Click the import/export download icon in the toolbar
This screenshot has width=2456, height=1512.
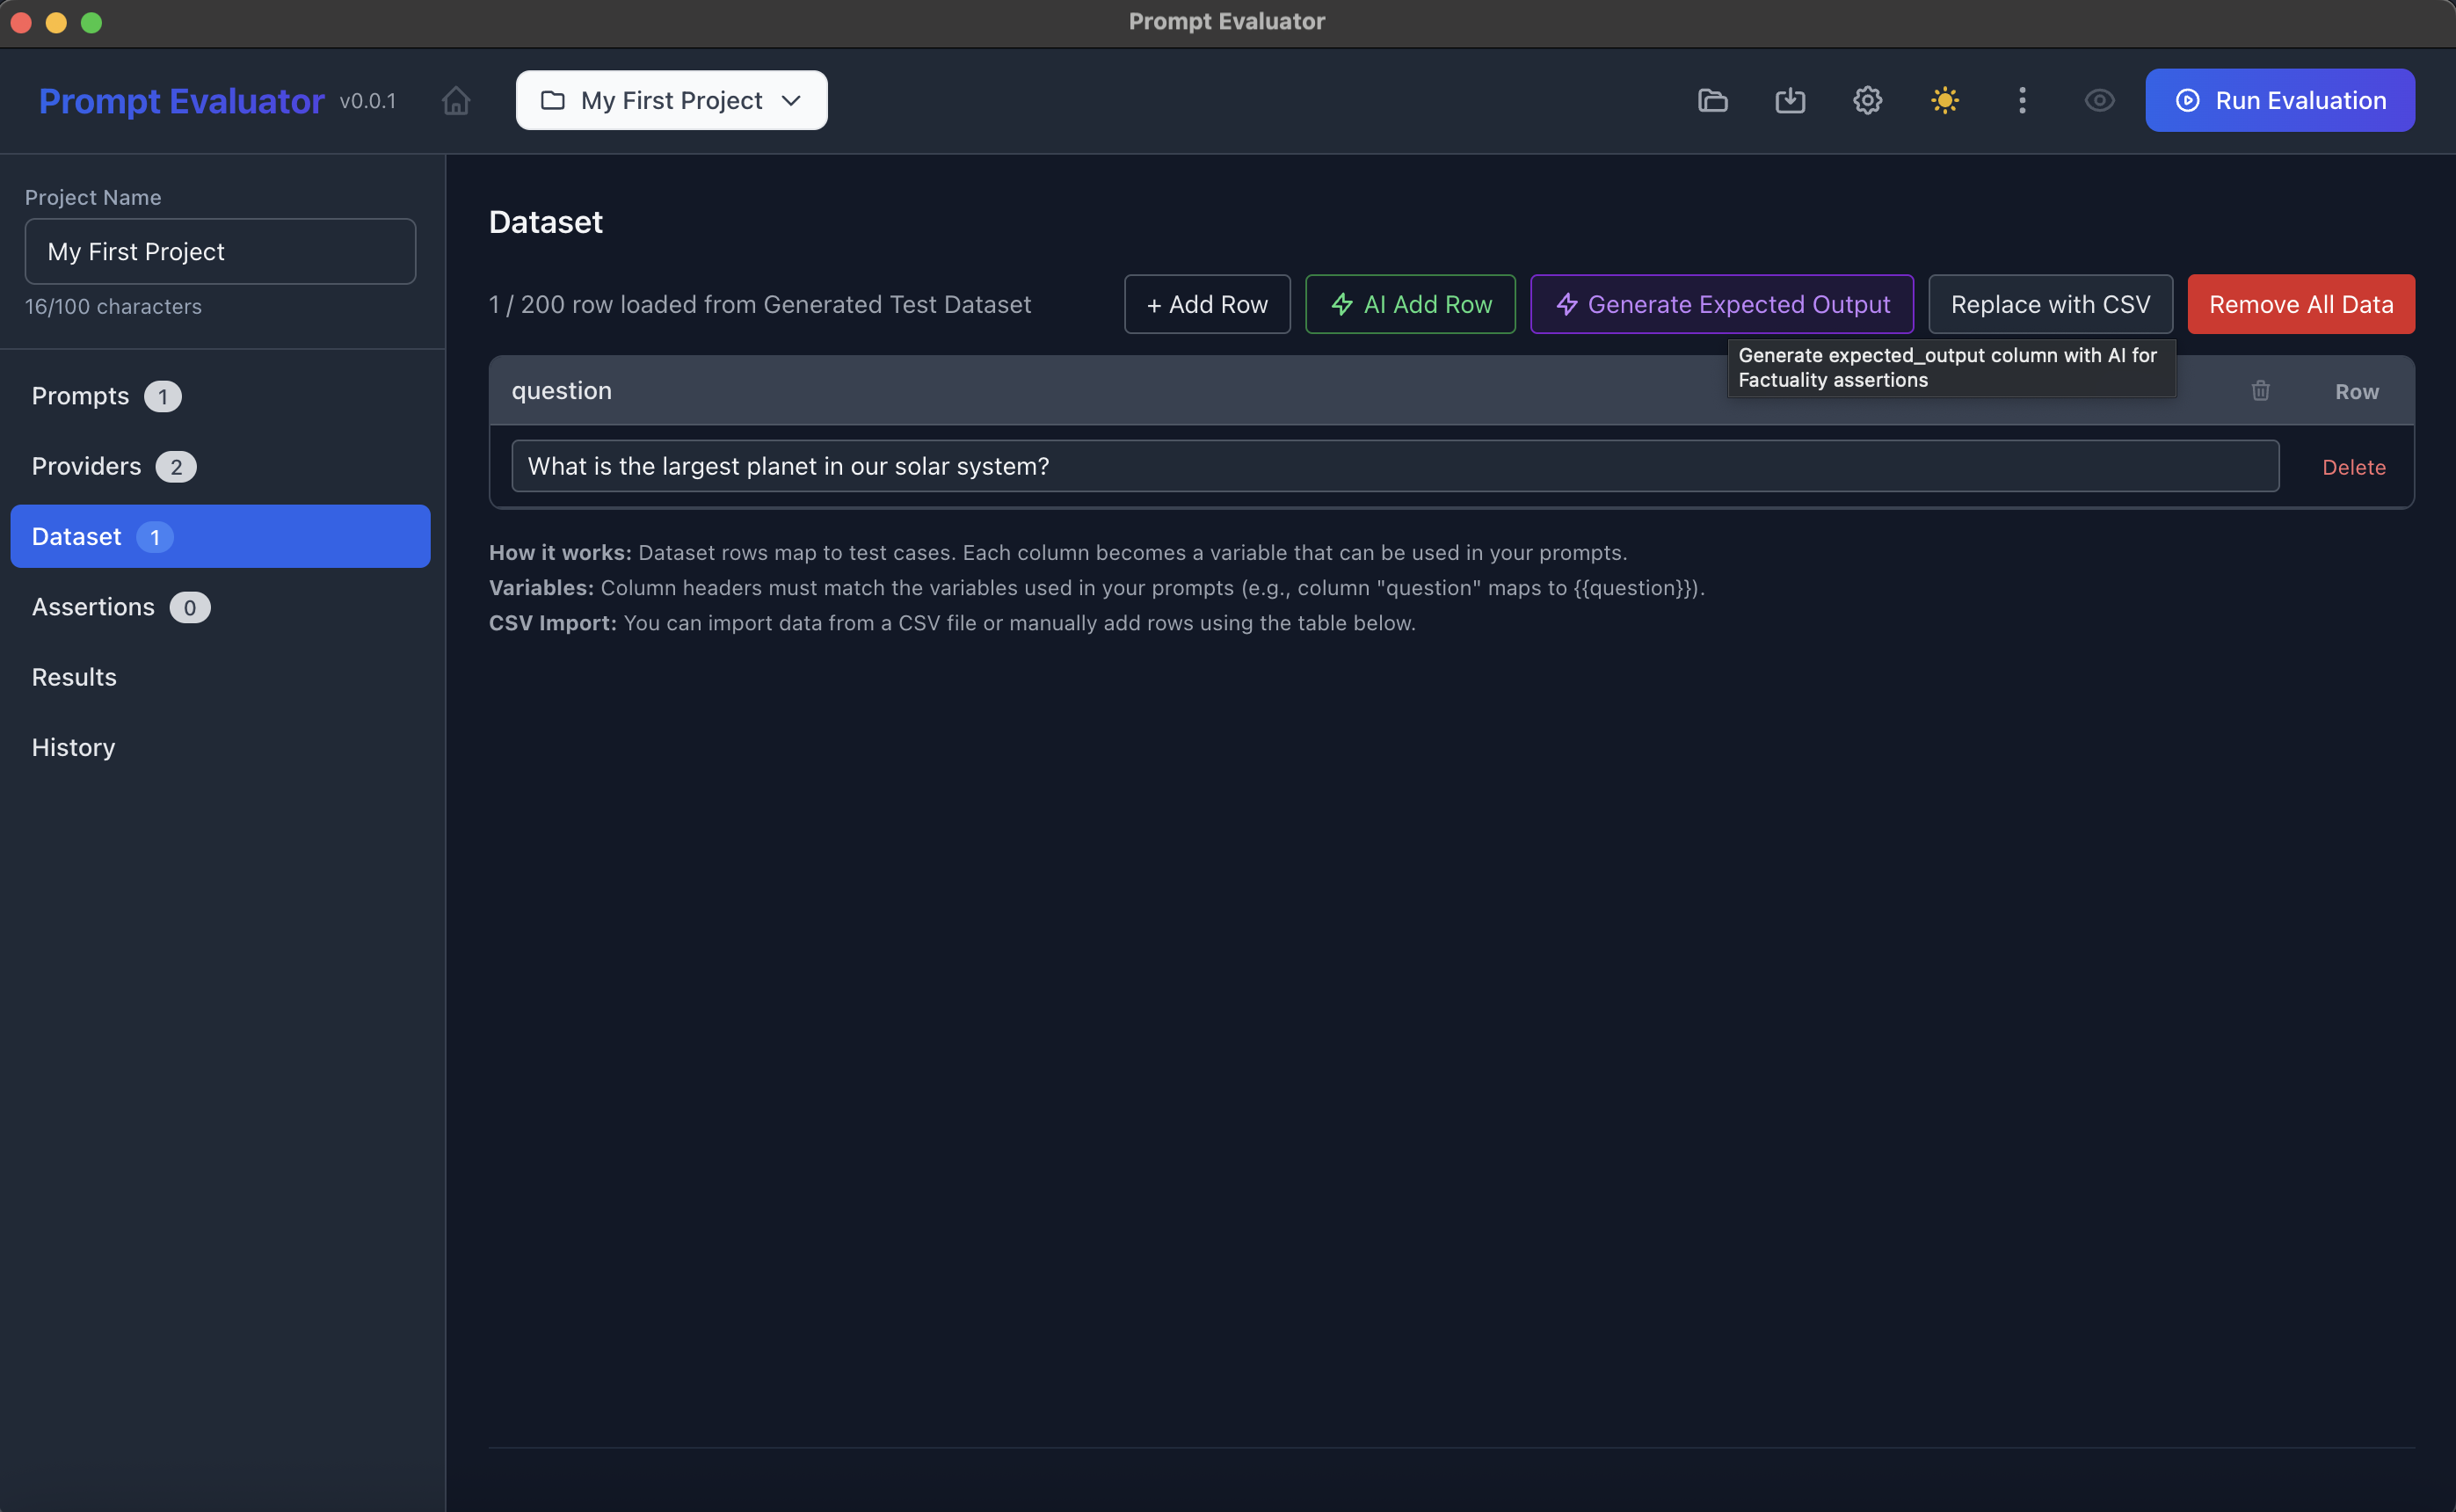(1790, 100)
